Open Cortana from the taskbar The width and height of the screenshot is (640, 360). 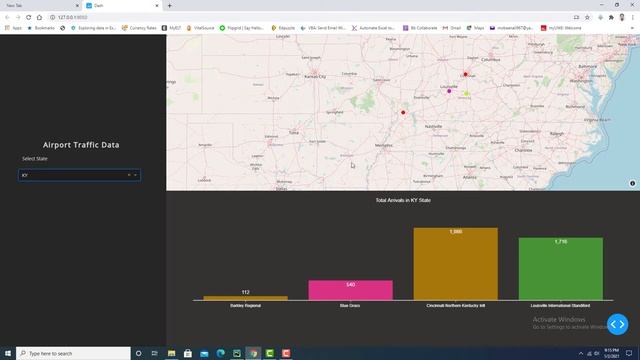point(139,353)
